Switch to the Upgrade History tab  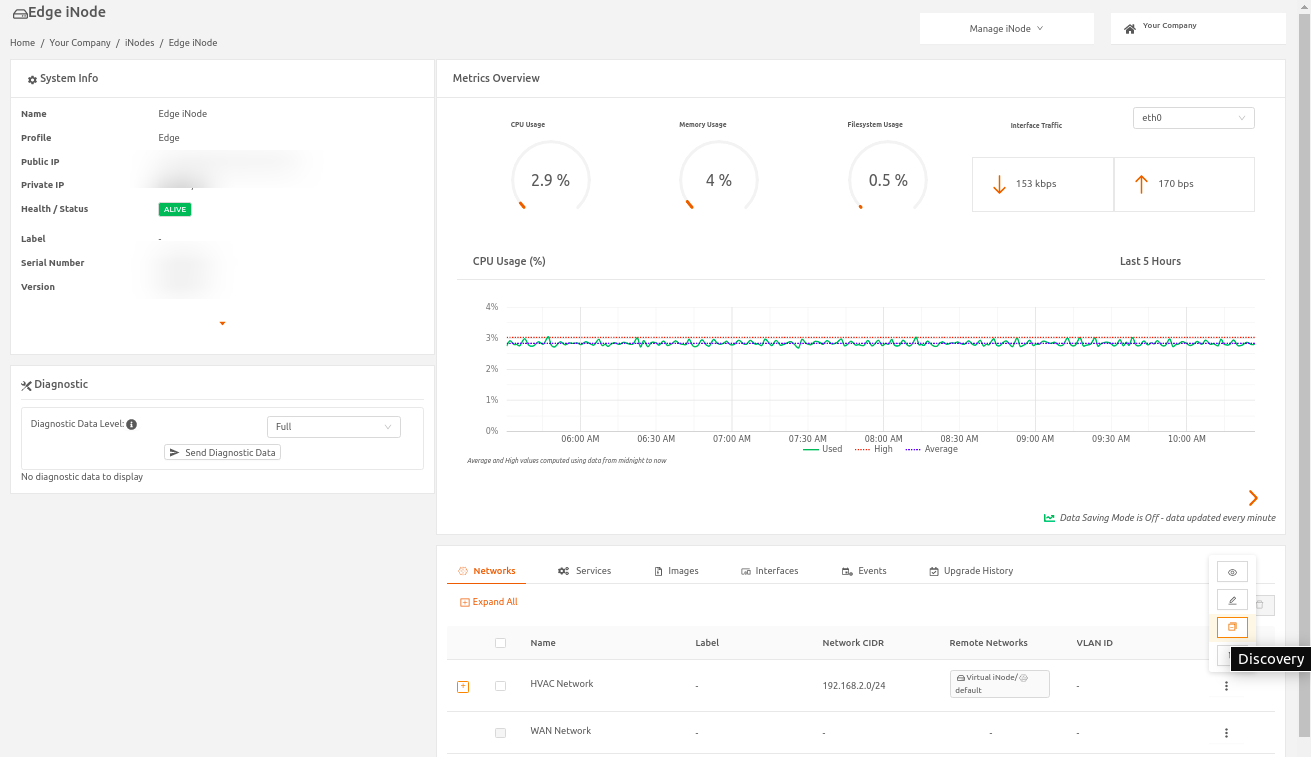click(x=971, y=571)
